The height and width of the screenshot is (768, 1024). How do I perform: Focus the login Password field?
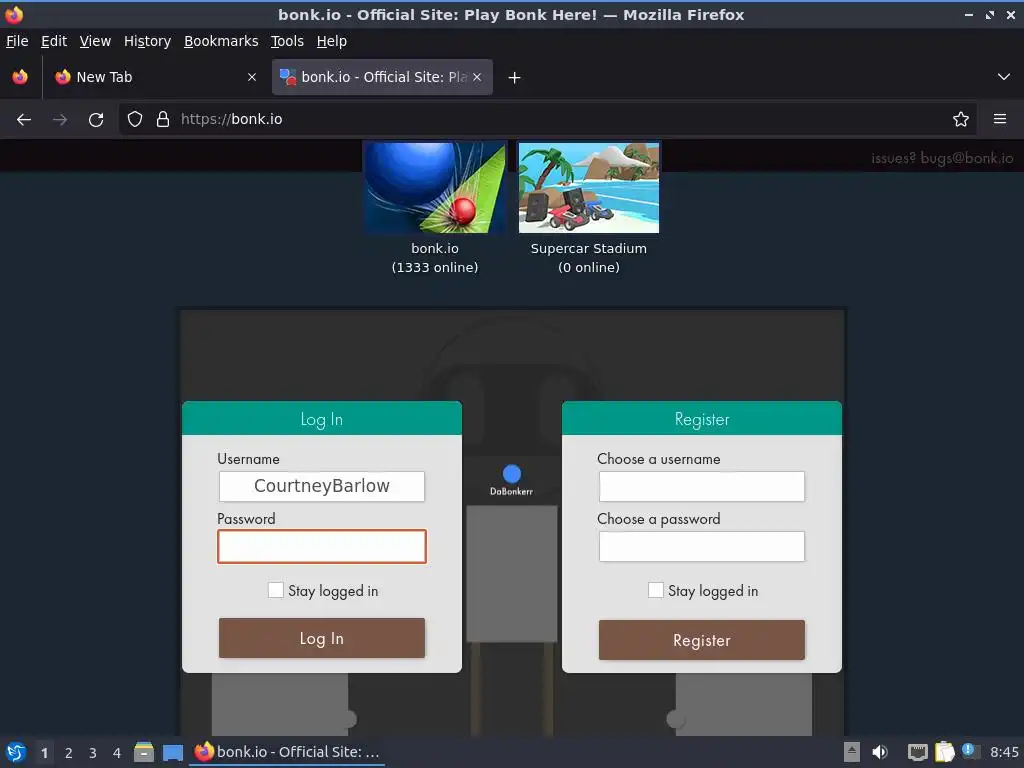pos(322,547)
